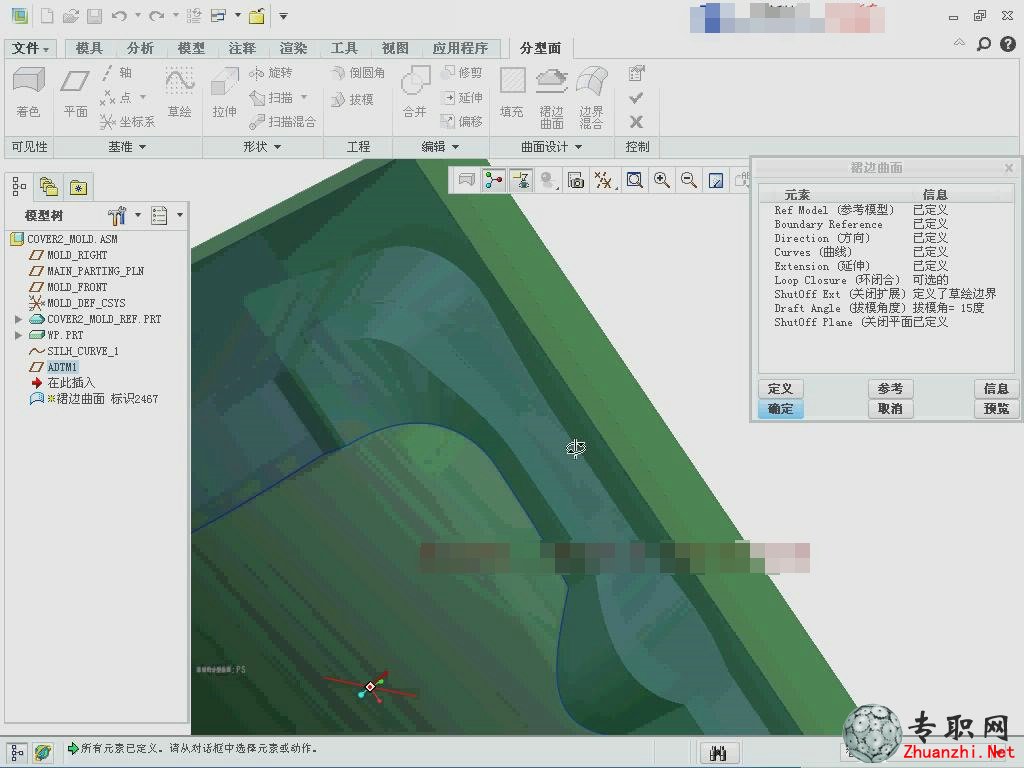Click the 参考 button in skirt dialog
1024x768 pixels.
(890, 389)
